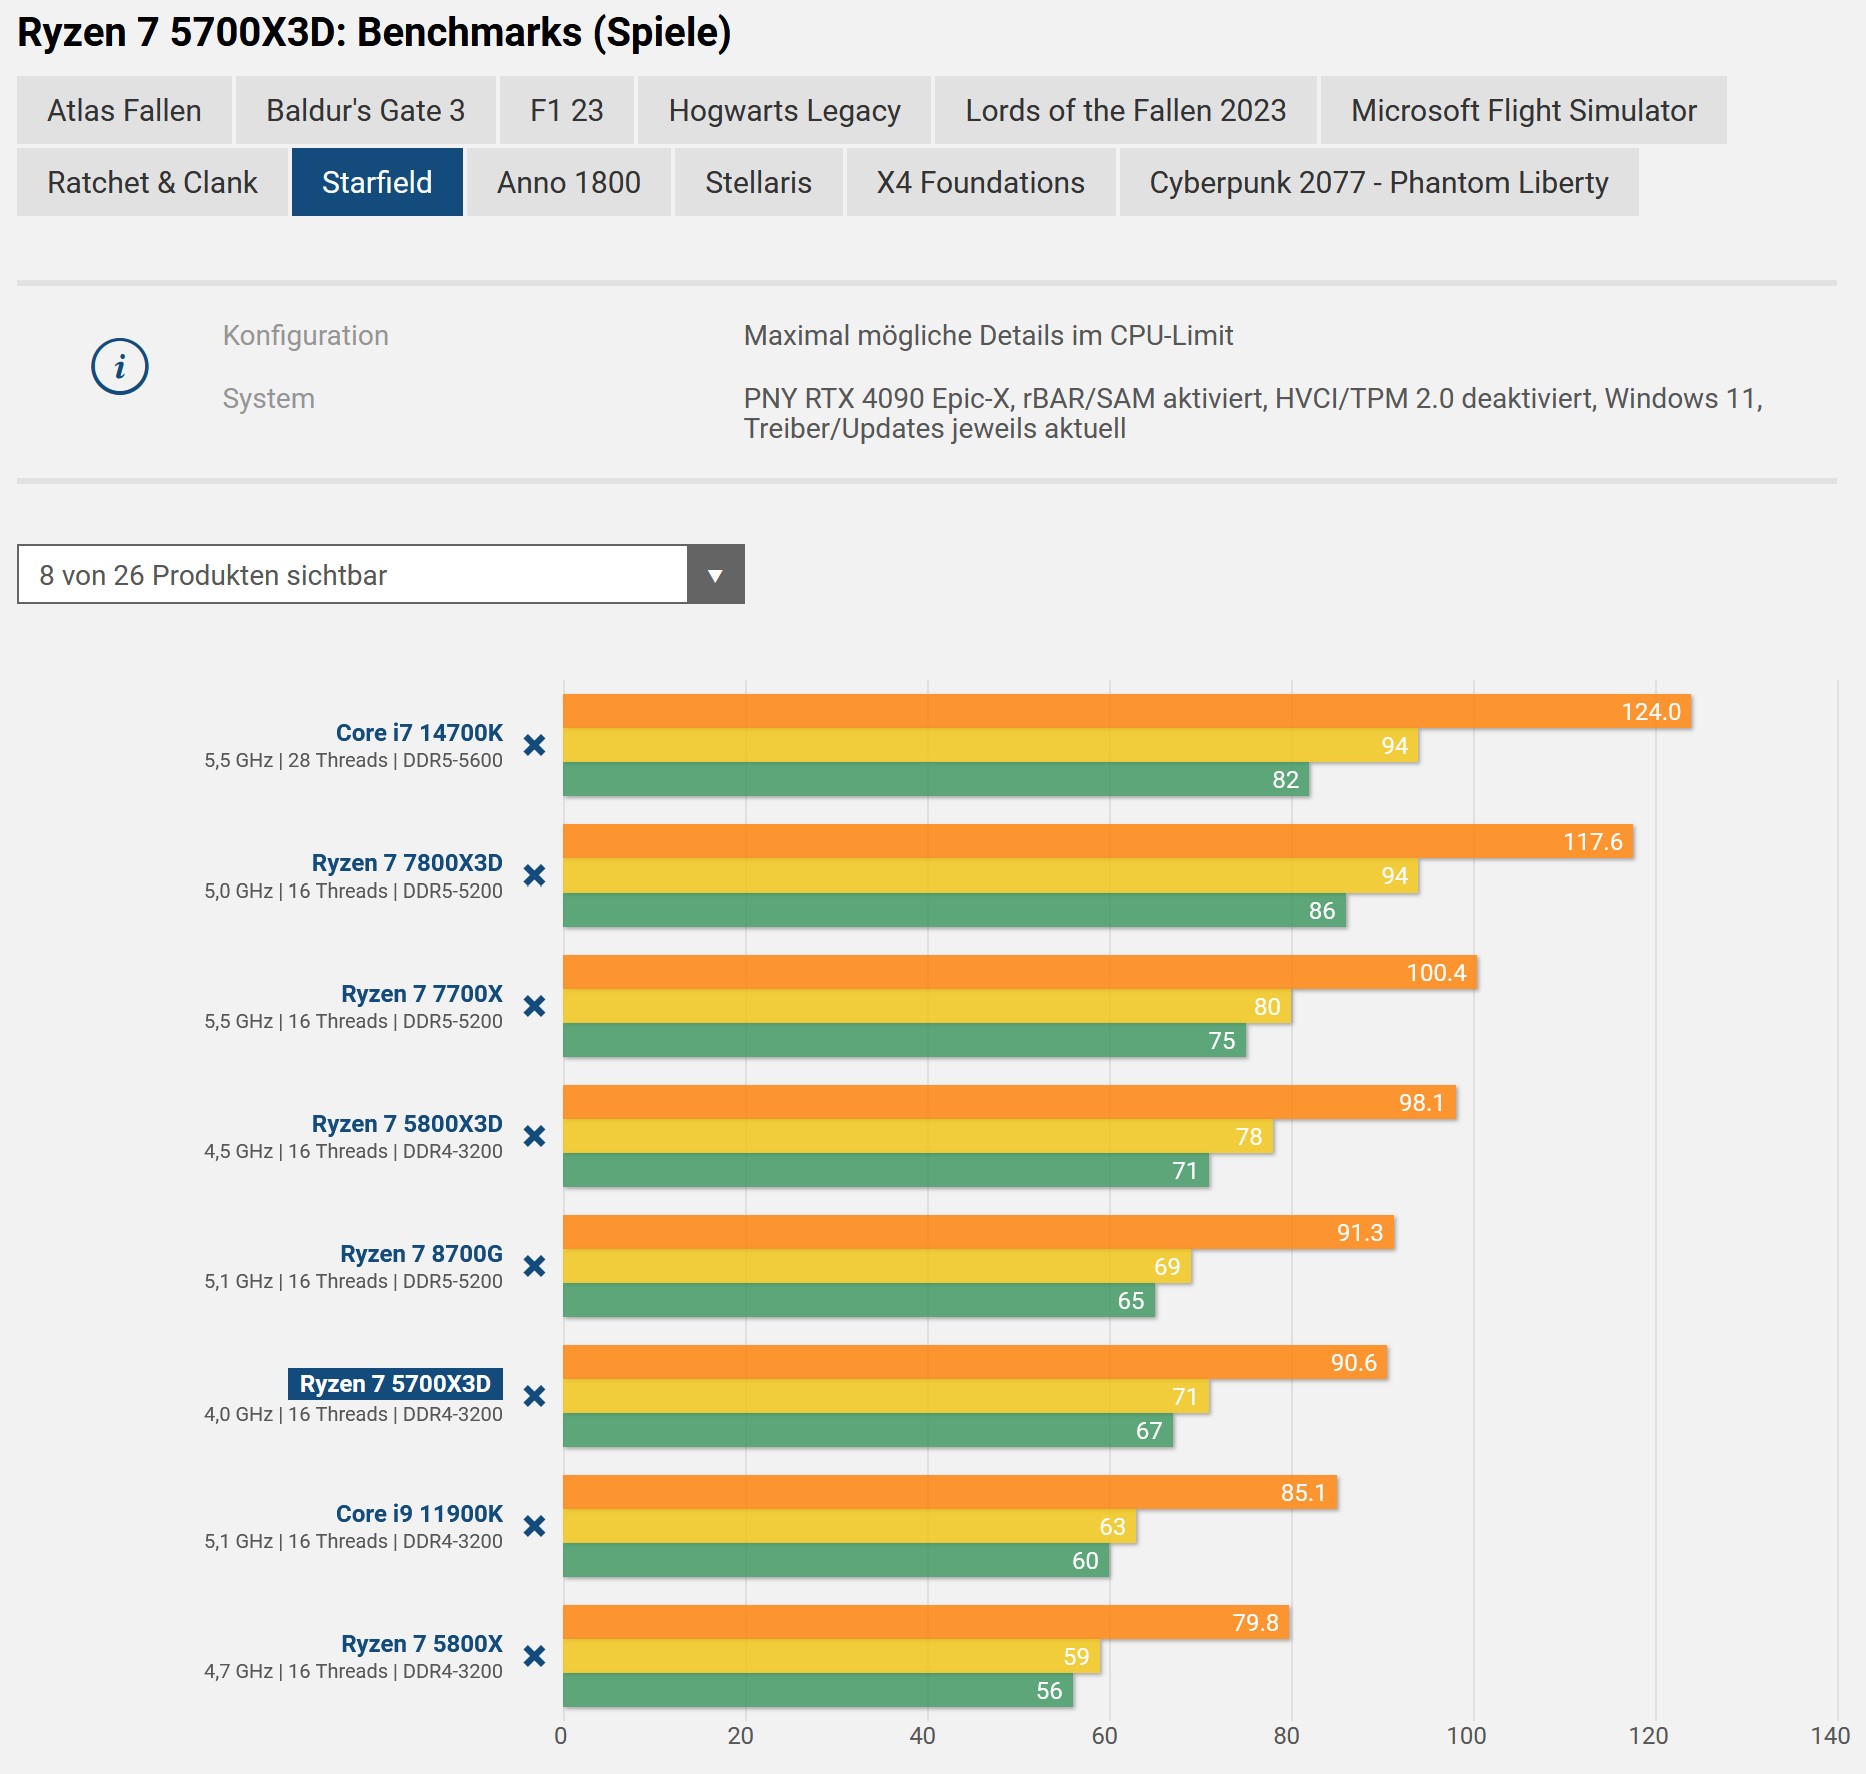Visit the Ryzen 7 8700G link

421,1254
